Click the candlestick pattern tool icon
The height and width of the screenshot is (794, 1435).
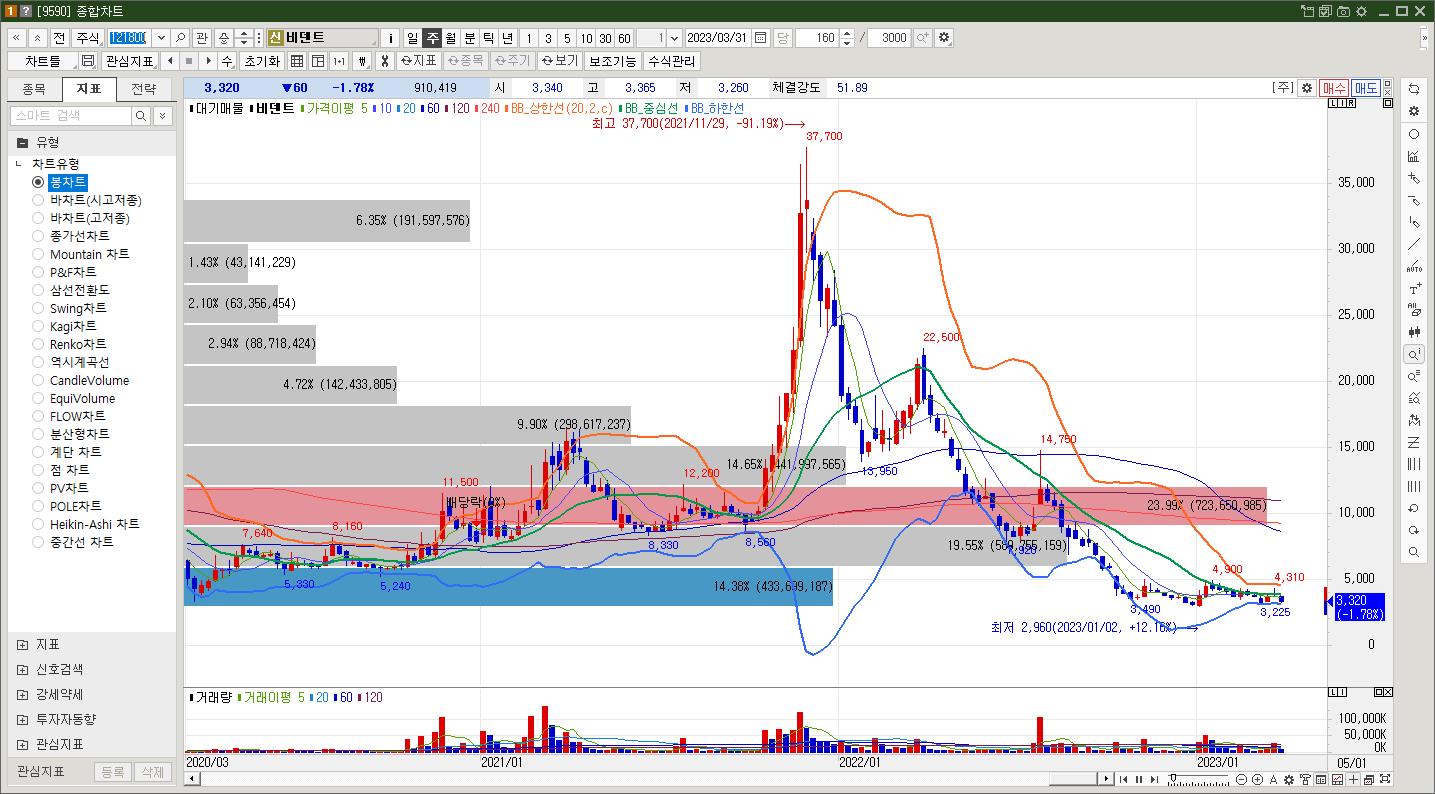pos(1414,332)
